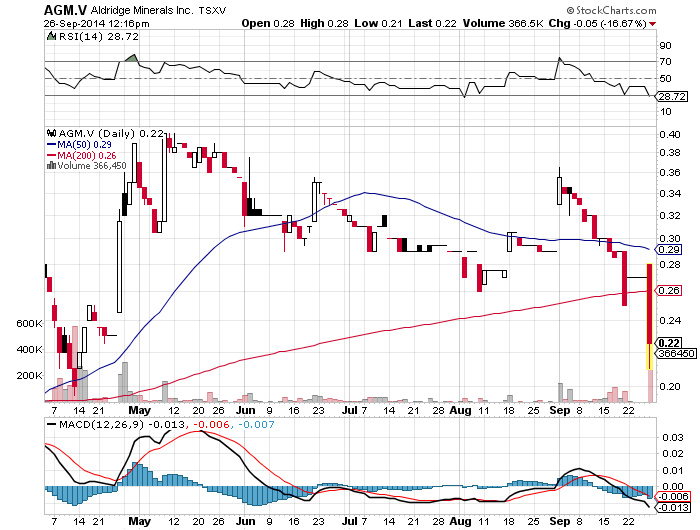Click the Sep label on price chart axis
The width and height of the screenshot is (700, 530).
[x=560, y=410]
